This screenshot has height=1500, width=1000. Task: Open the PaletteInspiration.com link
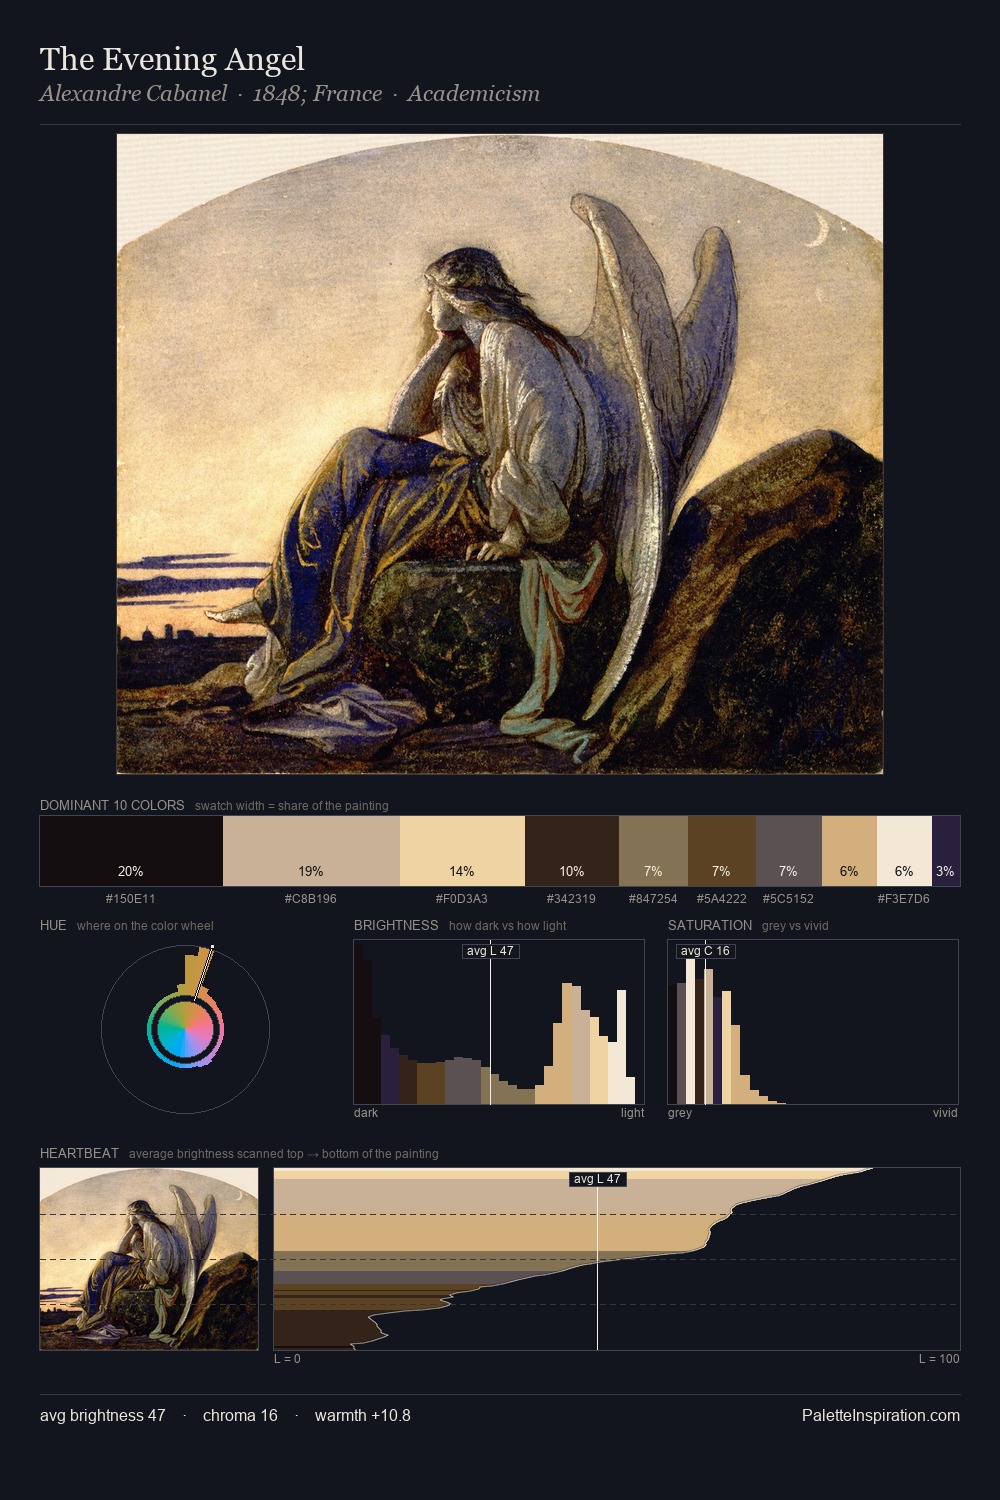point(881,1415)
